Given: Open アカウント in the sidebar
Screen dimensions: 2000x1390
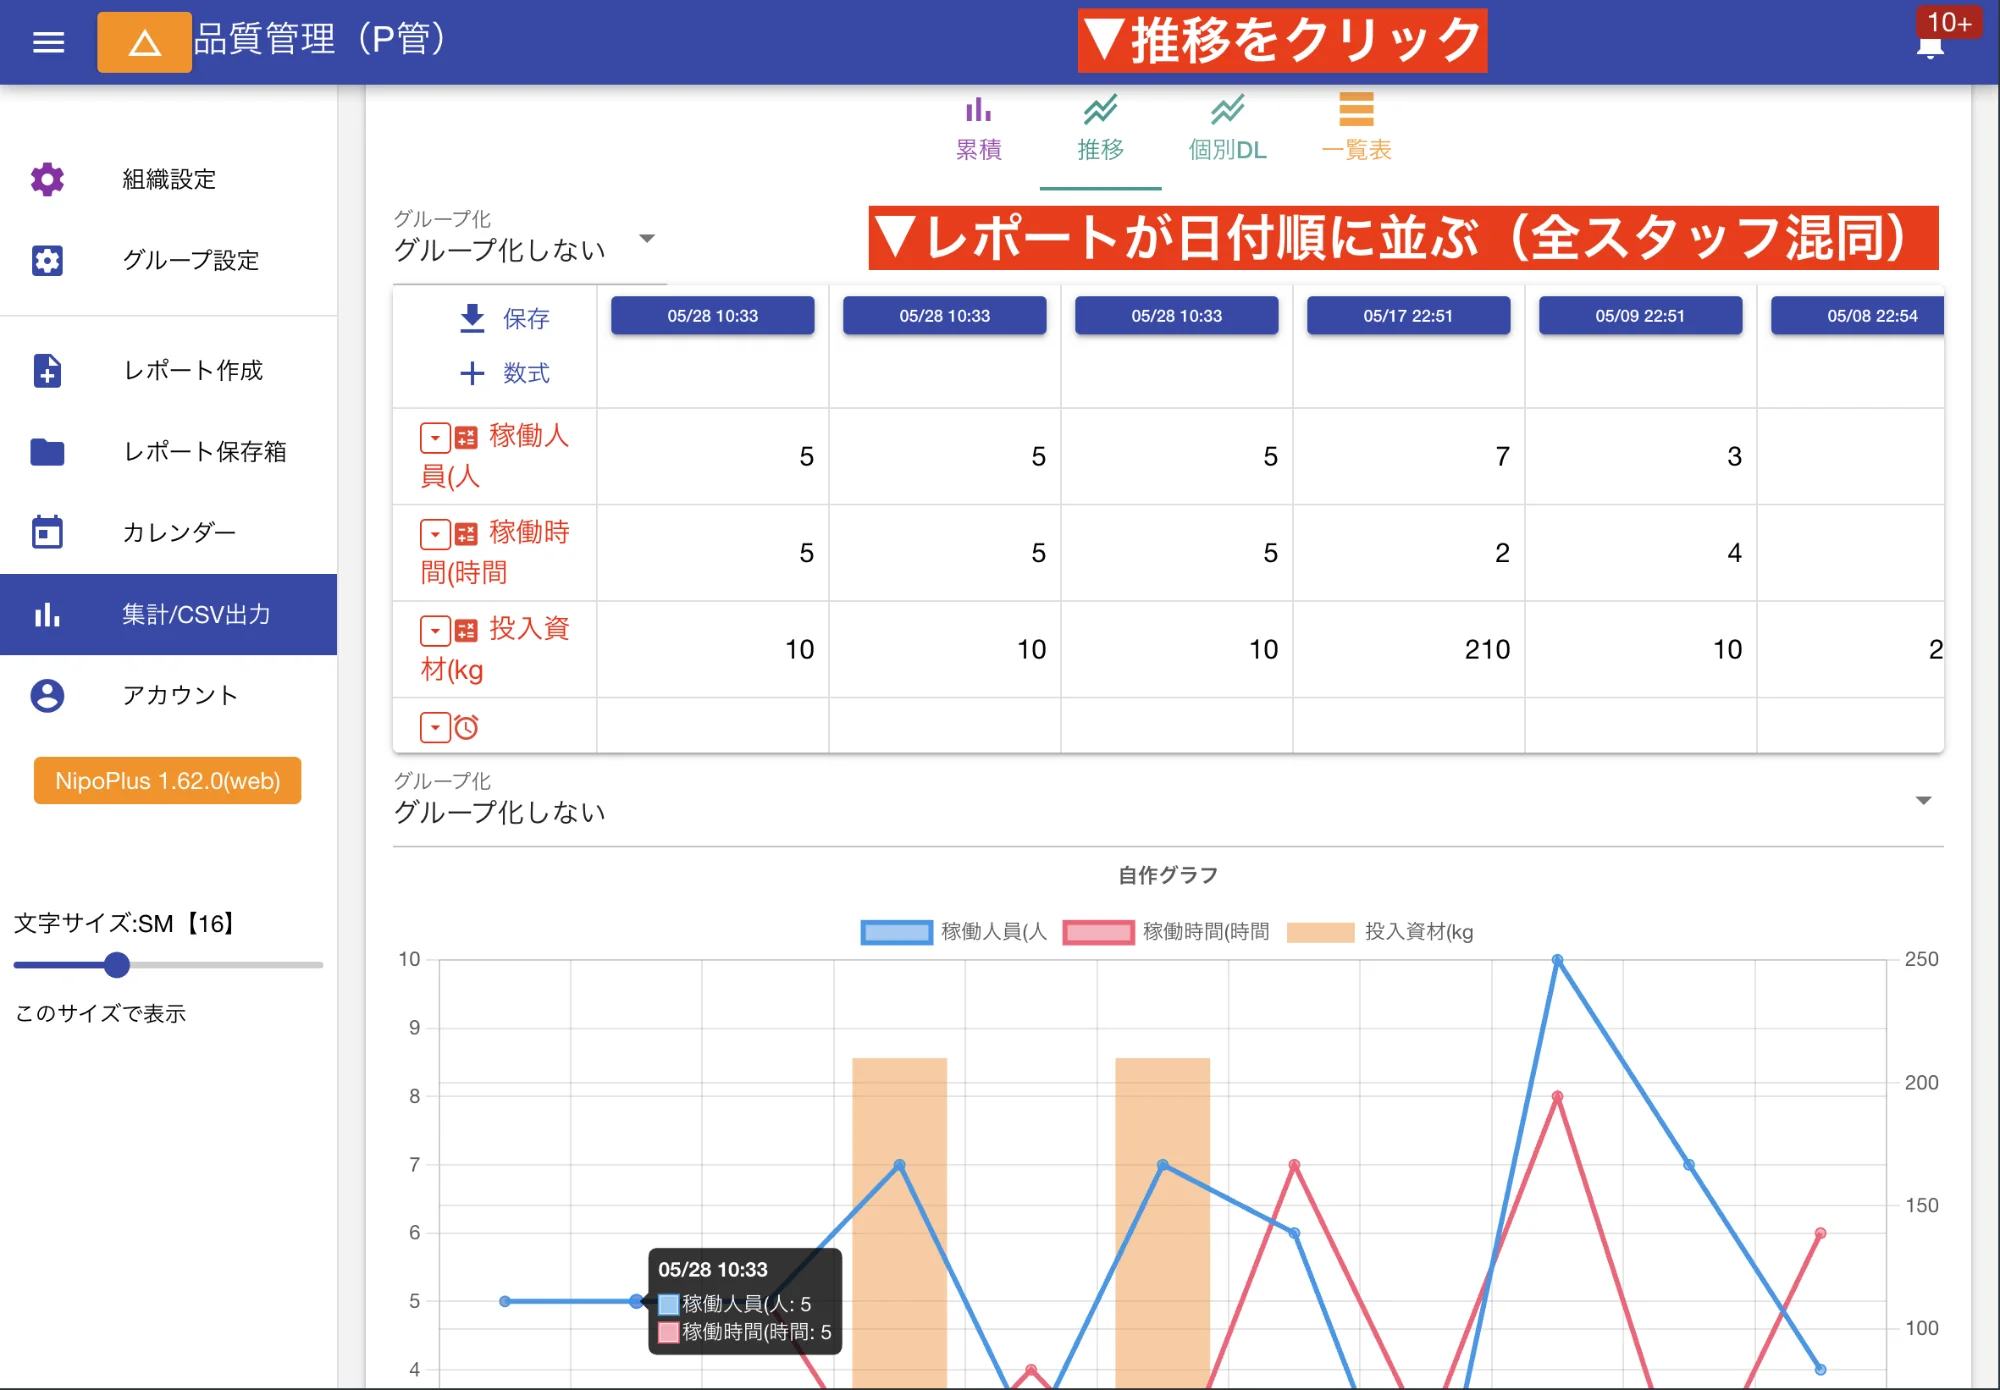Looking at the screenshot, I should (168, 695).
